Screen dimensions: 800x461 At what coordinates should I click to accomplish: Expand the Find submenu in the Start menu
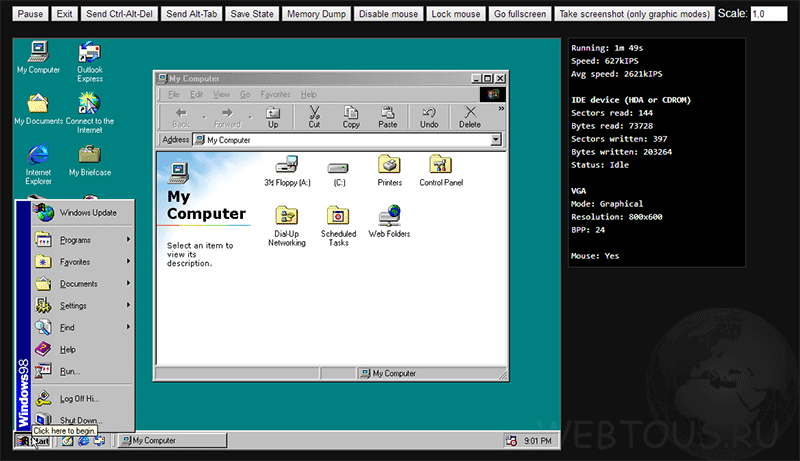tap(83, 327)
